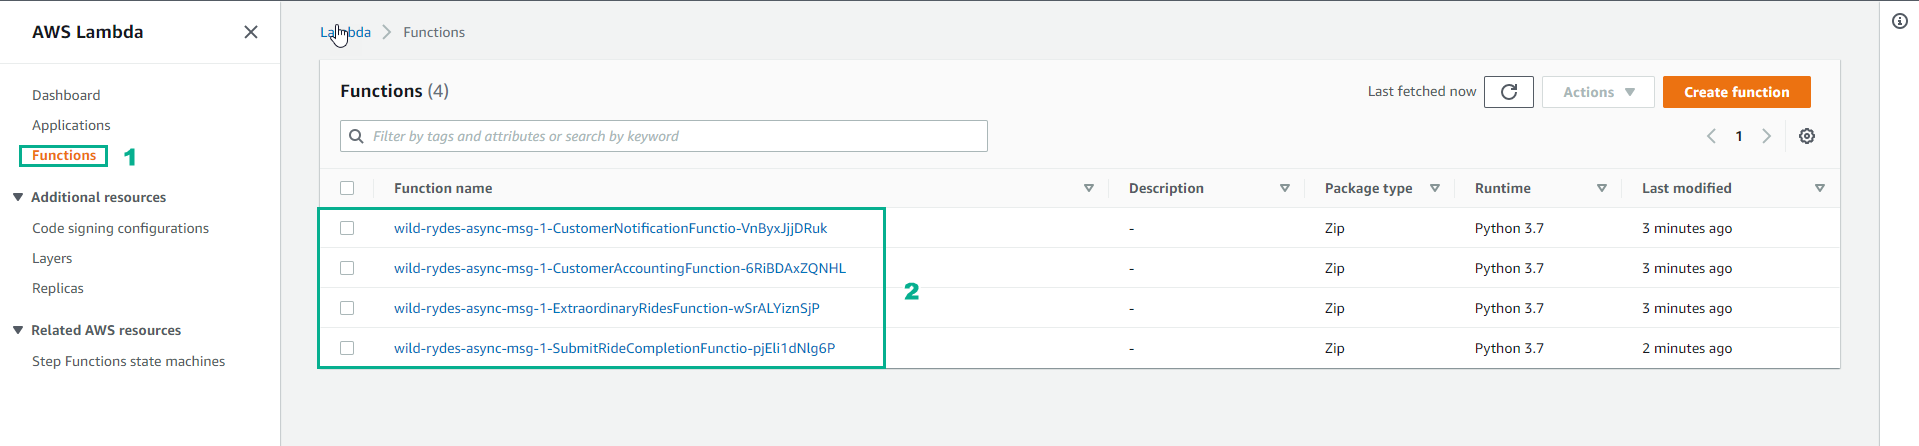Click "2 minutes ago" cell
This screenshot has height=446, width=1919.
[1687, 348]
